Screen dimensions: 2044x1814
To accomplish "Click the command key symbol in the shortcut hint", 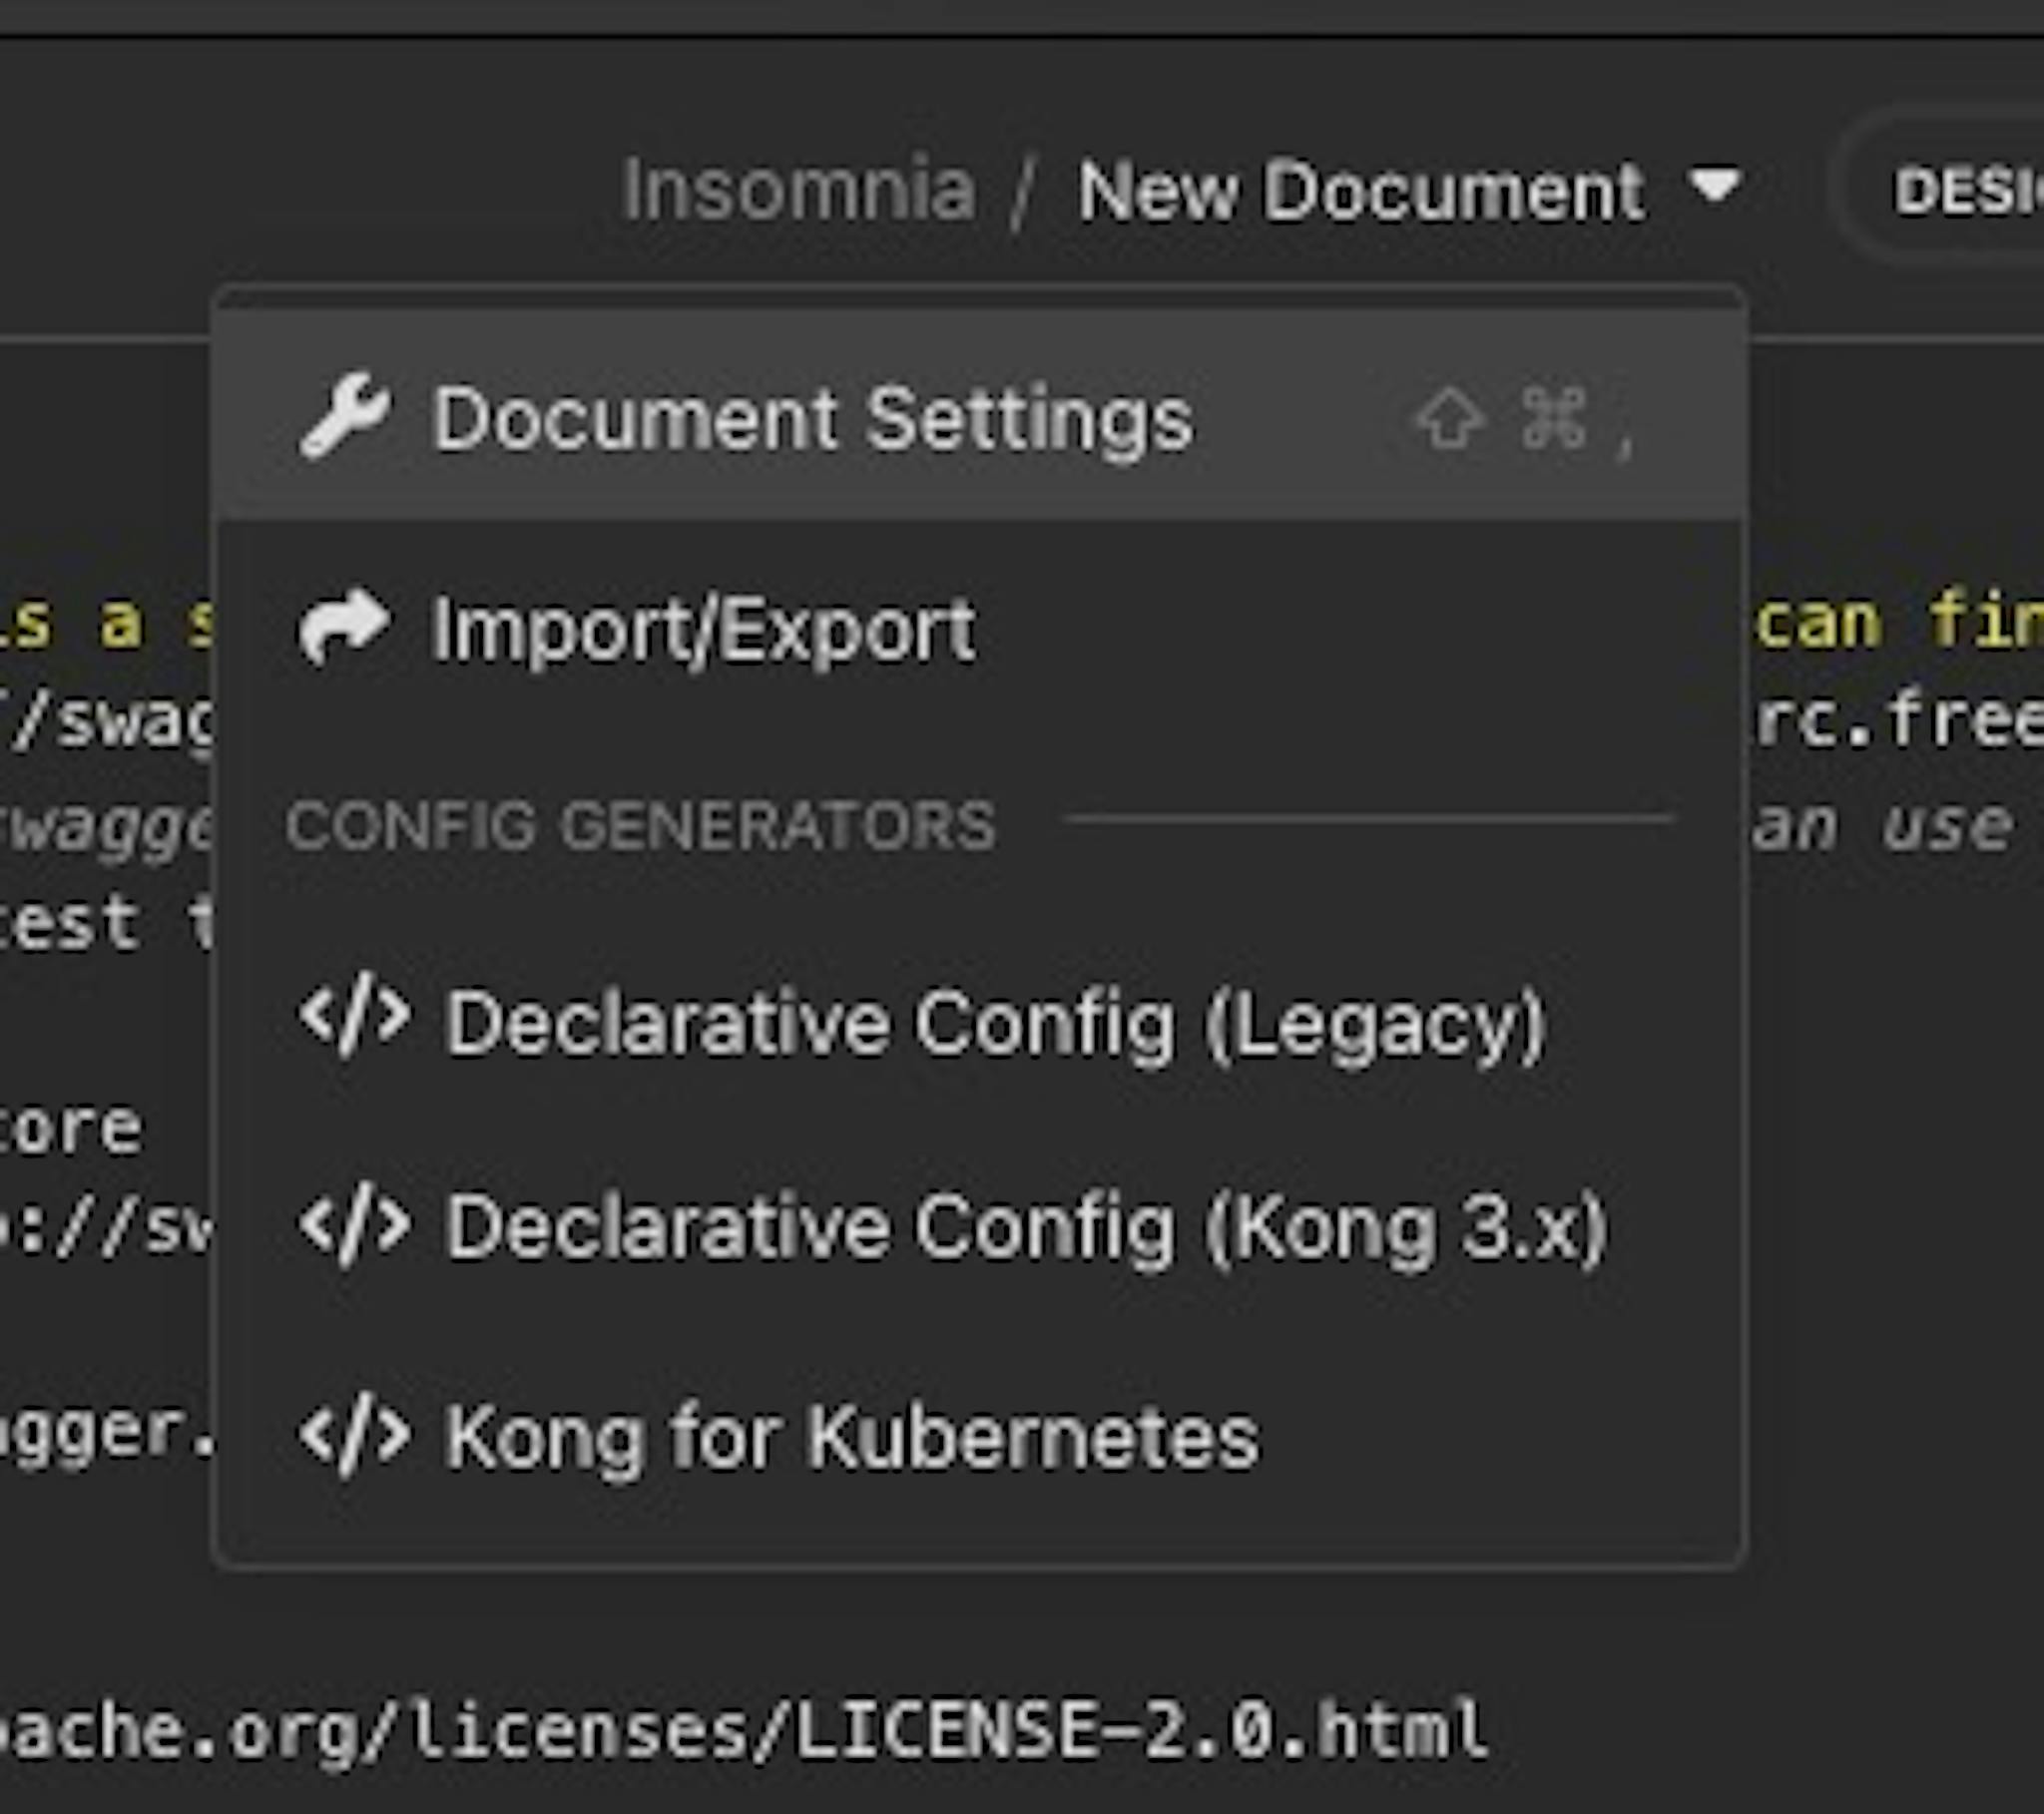I will tap(1555, 420).
